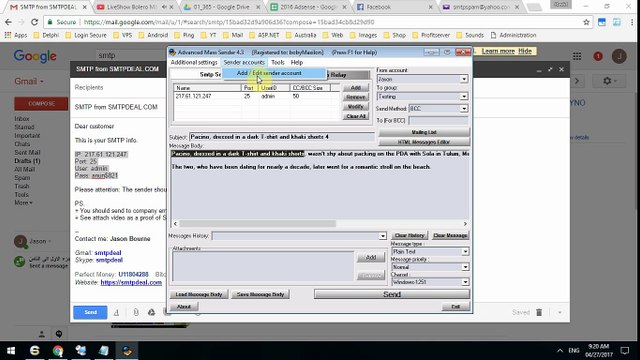Click Clear All button for SMTP list
The width and height of the screenshot is (640, 360).
356,116
